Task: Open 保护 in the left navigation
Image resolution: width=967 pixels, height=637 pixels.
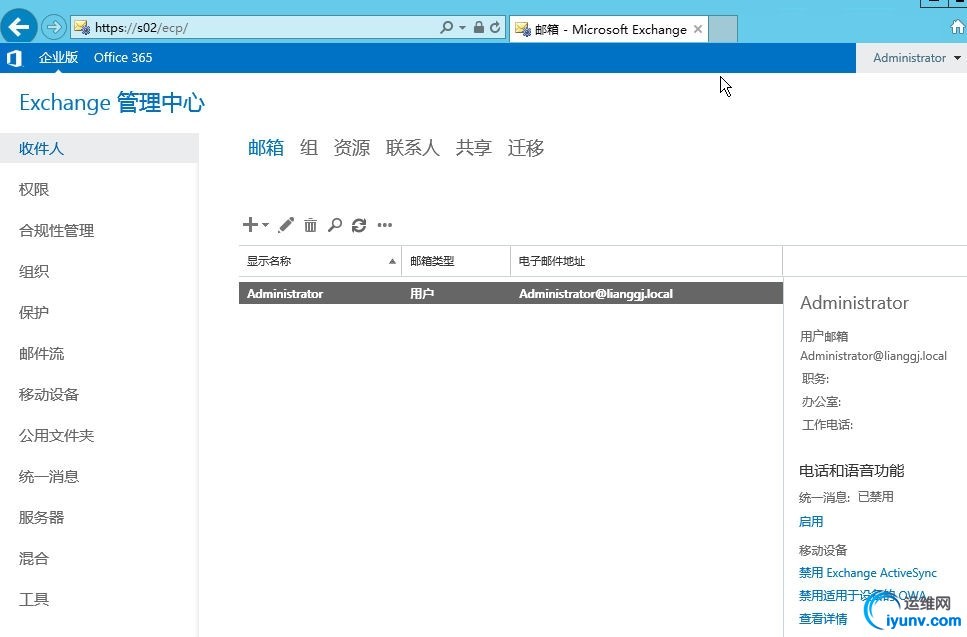Action: (x=34, y=313)
